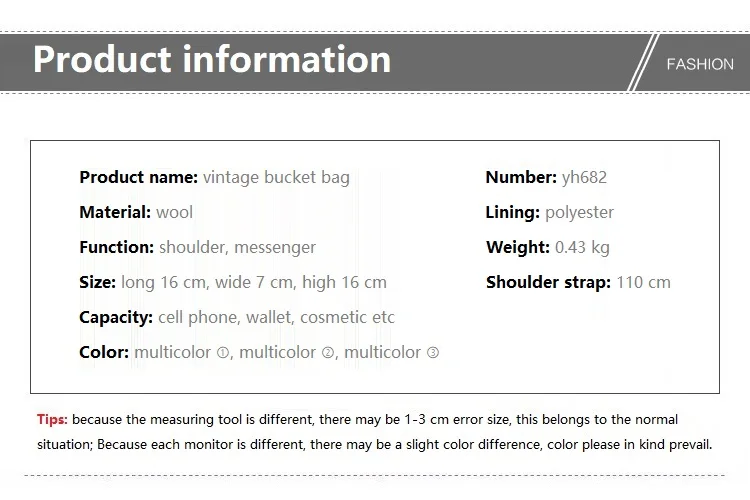Click the Number yh682 value
The width and height of the screenshot is (750, 500).
coord(584,177)
